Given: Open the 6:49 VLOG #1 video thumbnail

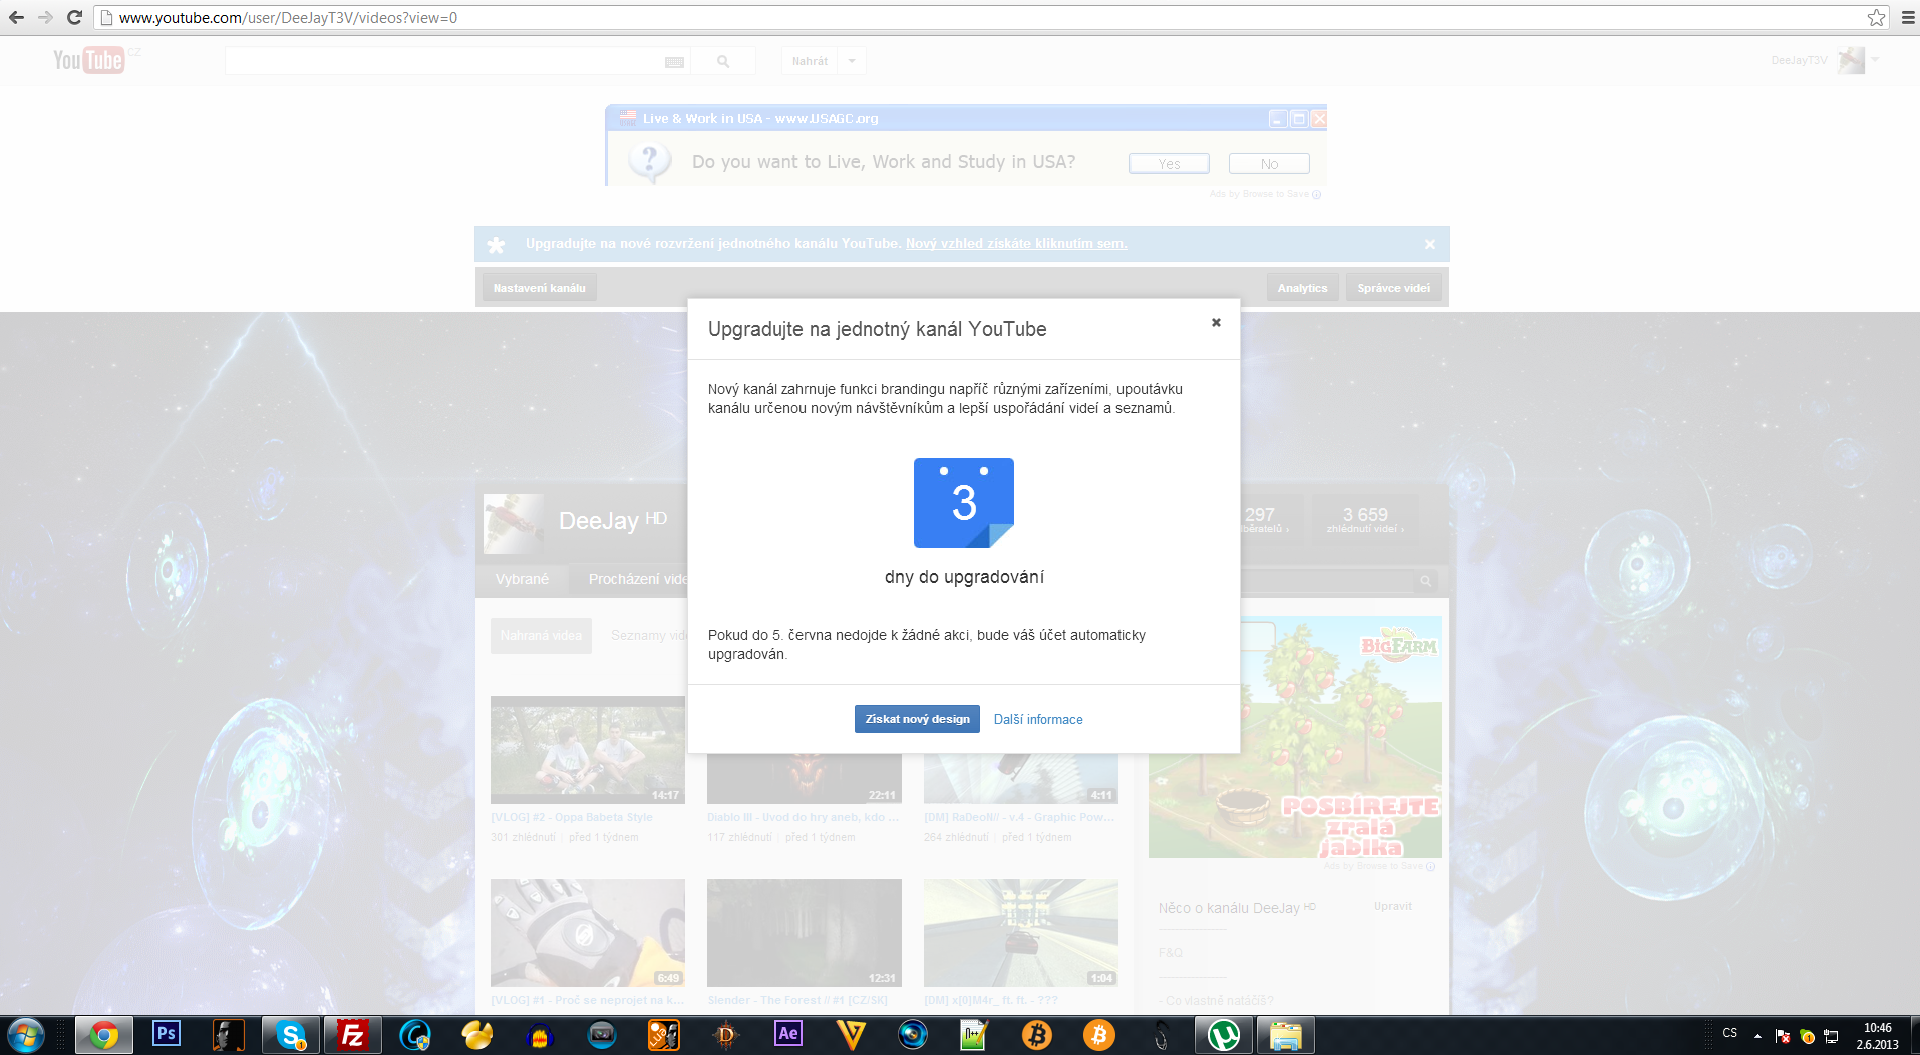Looking at the screenshot, I should click(x=588, y=933).
